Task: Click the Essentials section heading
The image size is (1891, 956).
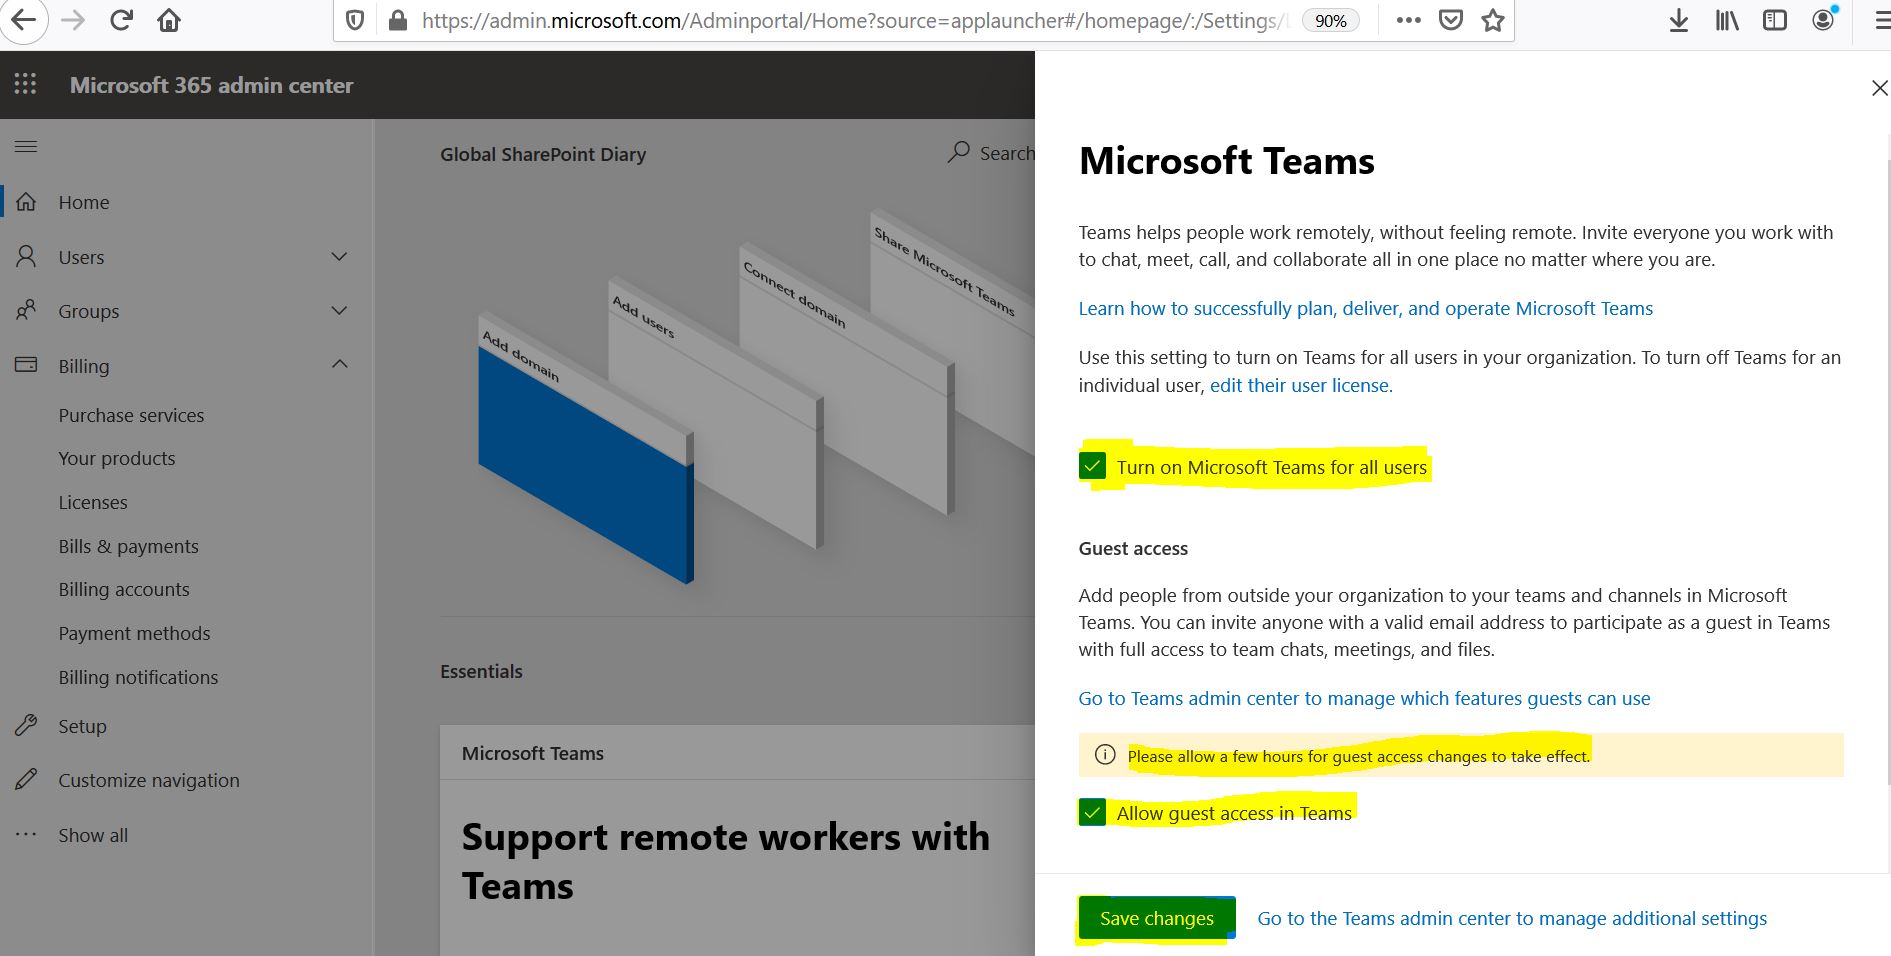Action: [x=481, y=671]
